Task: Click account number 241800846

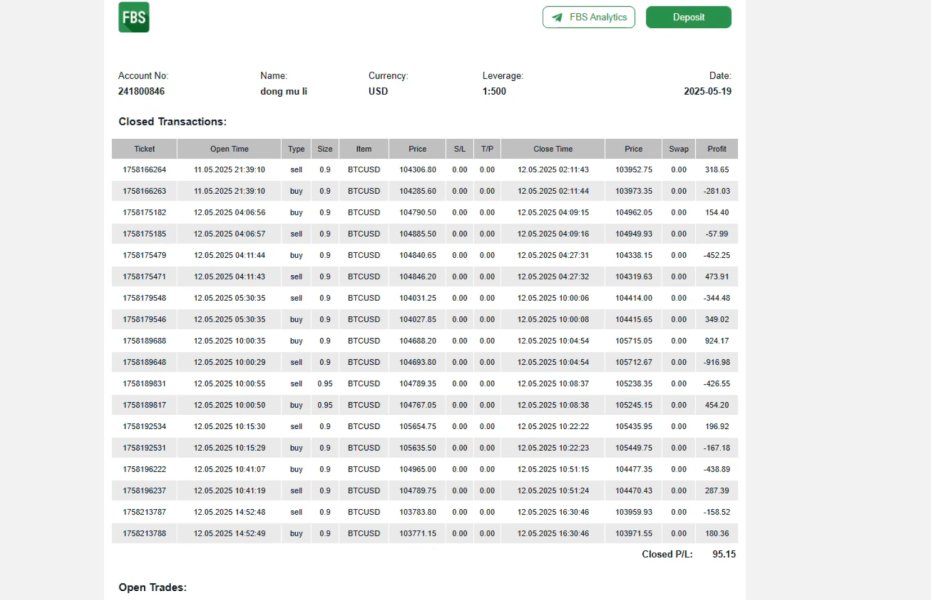Action: tap(141, 91)
